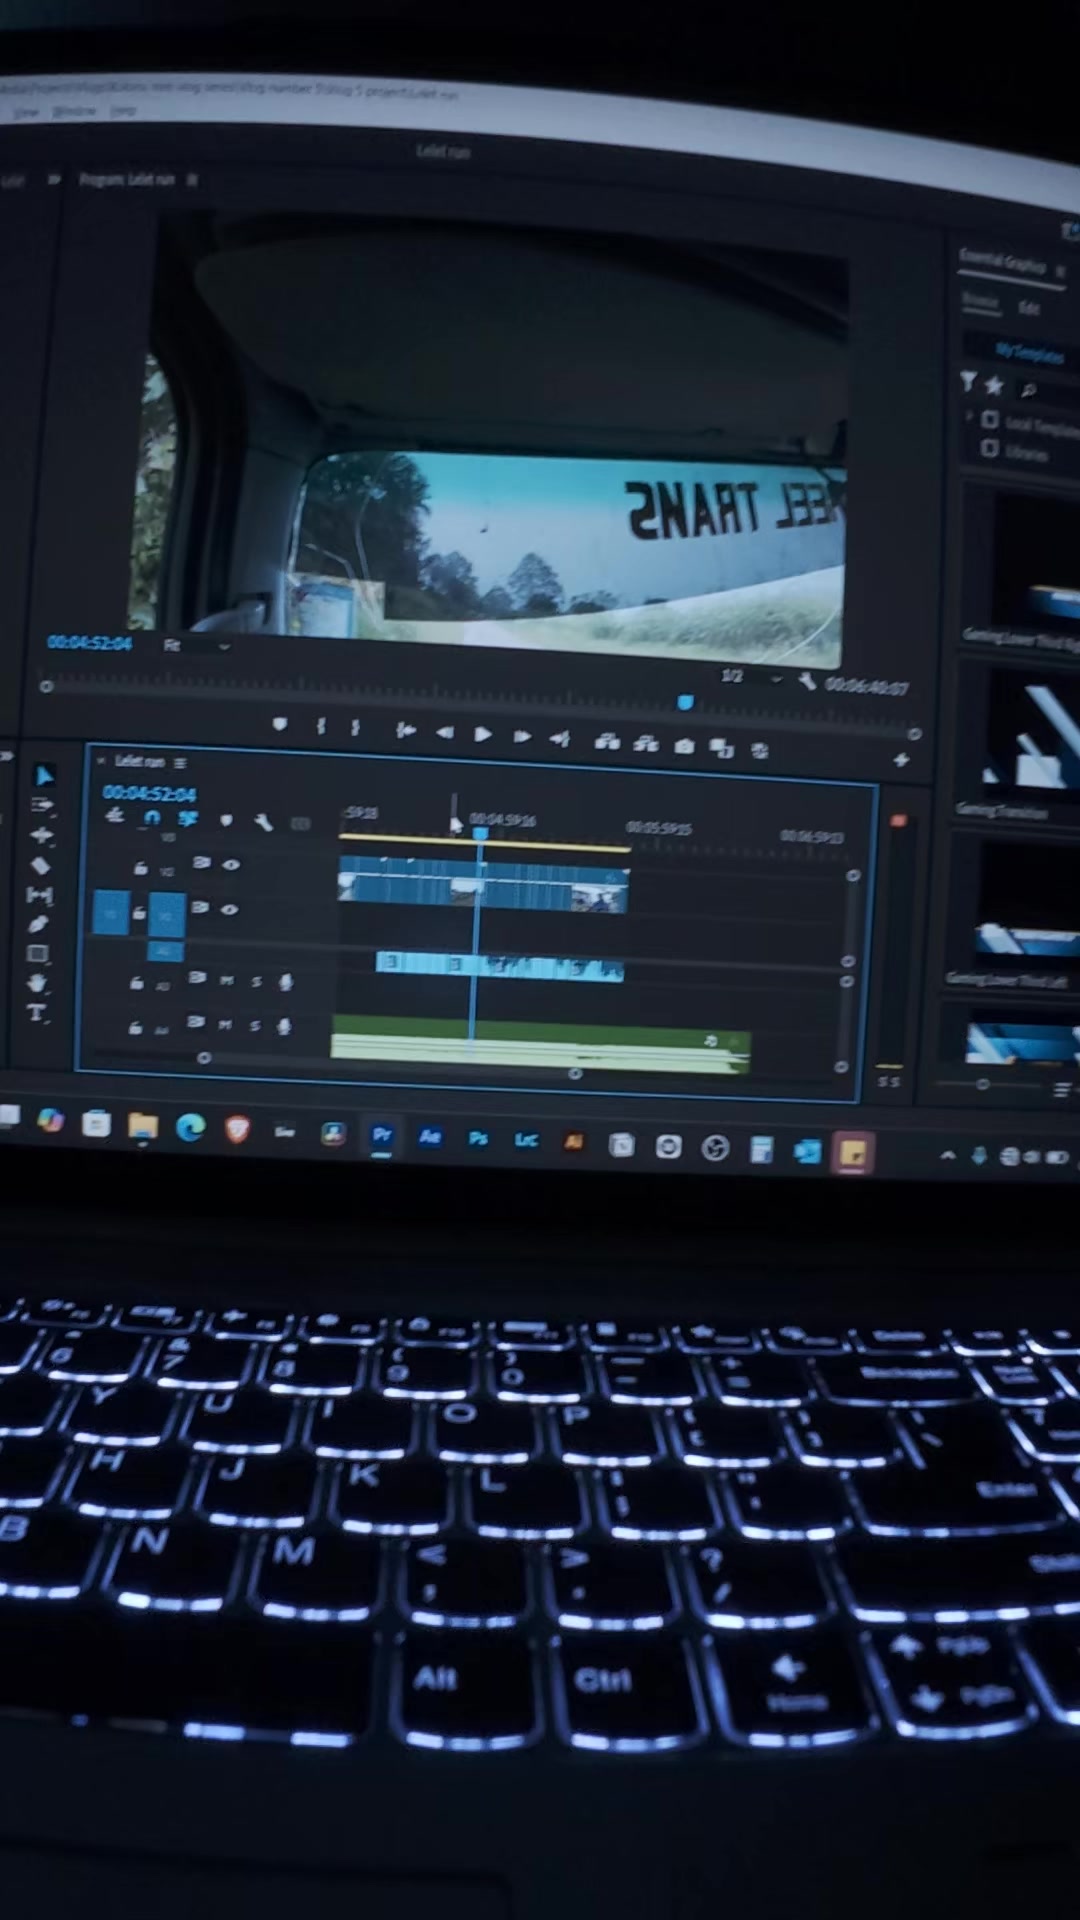Image resolution: width=1080 pixels, height=1920 pixels.
Task: Toggle Linked Selection in timeline
Action: 187,819
